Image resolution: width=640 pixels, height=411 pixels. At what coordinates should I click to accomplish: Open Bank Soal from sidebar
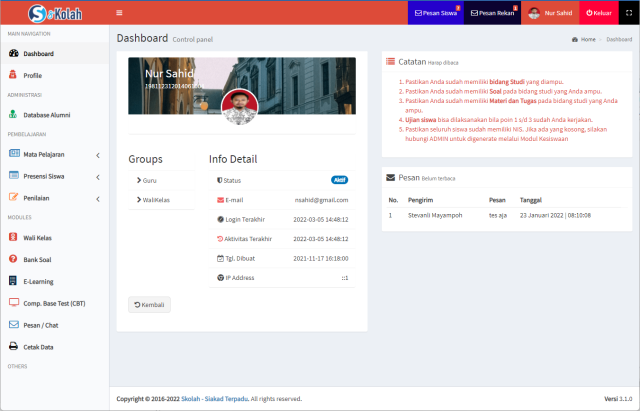(37, 259)
